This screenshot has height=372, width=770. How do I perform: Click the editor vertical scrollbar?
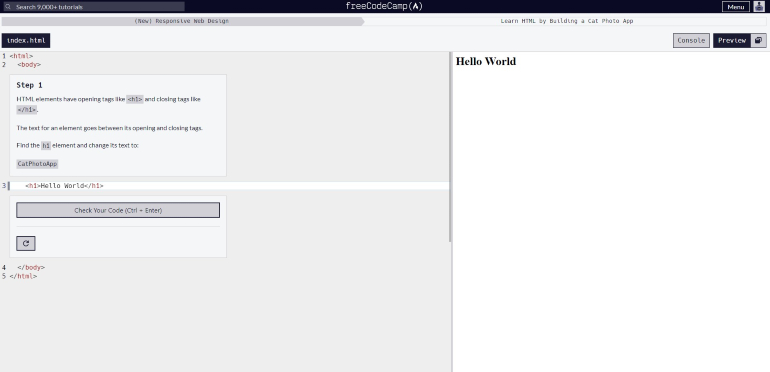point(450,147)
